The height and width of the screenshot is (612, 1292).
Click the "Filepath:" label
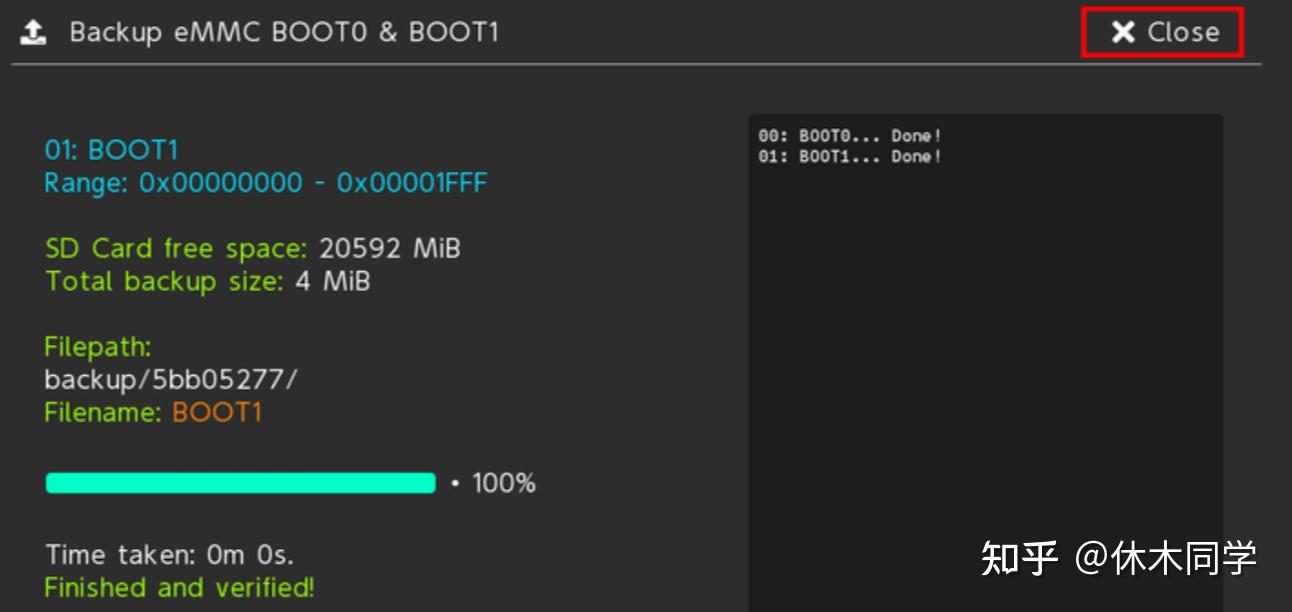tap(98, 347)
